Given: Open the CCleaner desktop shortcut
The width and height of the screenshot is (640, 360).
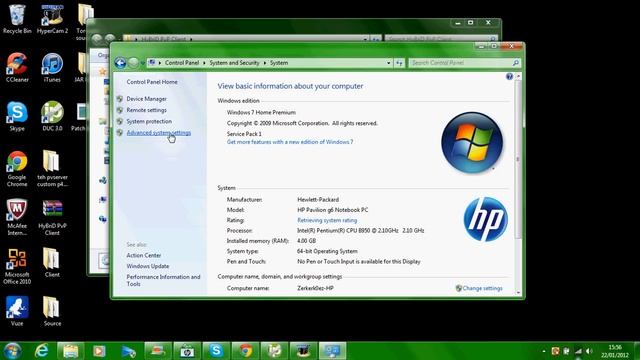Looking at the screenshot, I should [x=17, y=68].
